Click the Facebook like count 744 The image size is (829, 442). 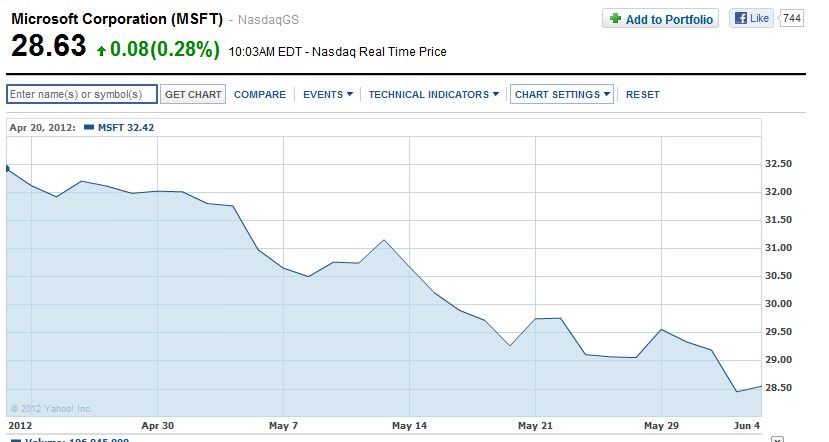click(791, 18)
